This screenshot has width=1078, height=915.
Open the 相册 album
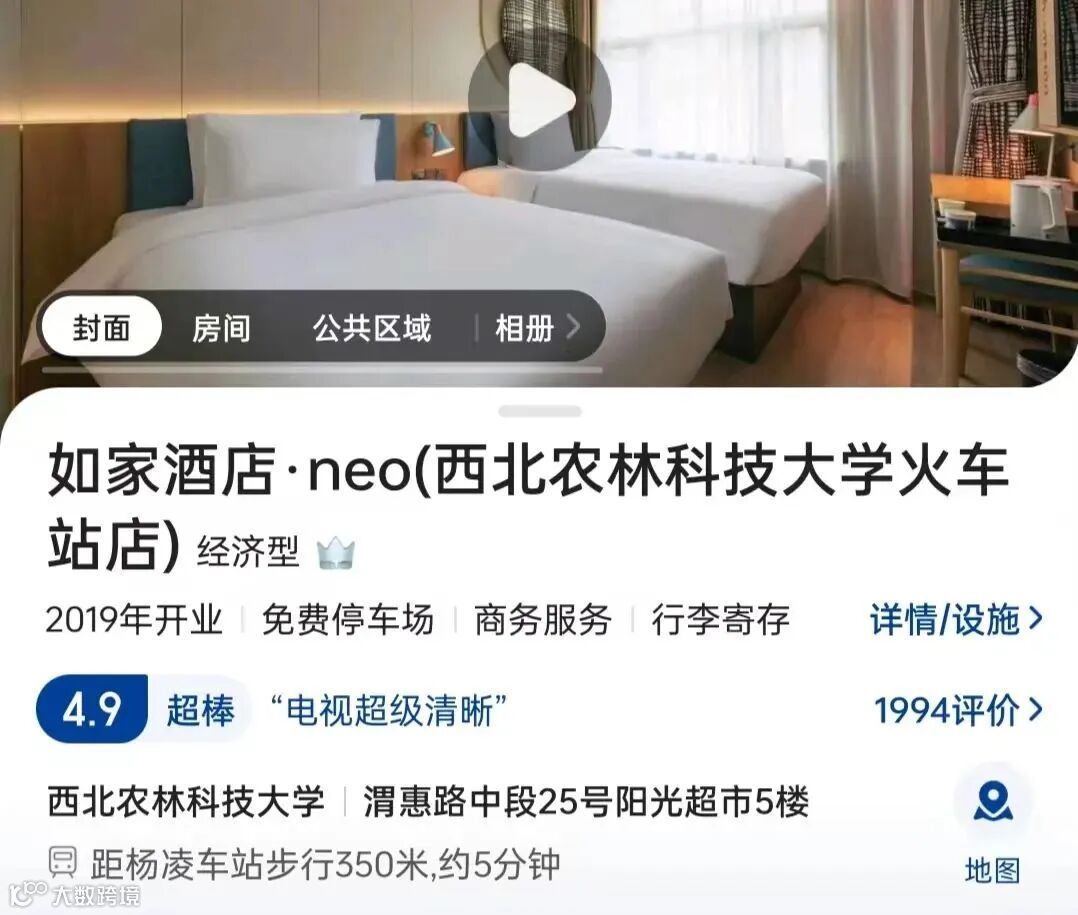click(x=525, y=328)
